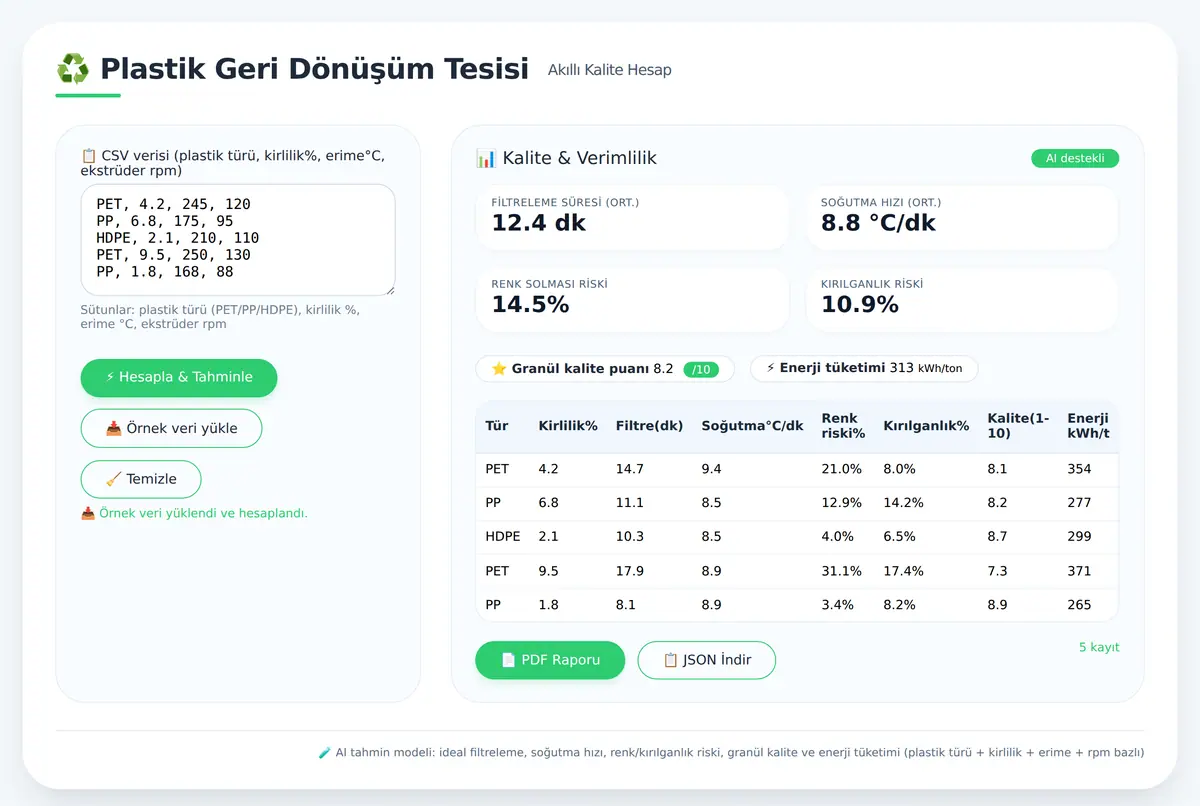The height and width of the screenshot is (806, 1200).
Task: Click the 8.7 quality cell for HDPE
Action: (997, 536)
